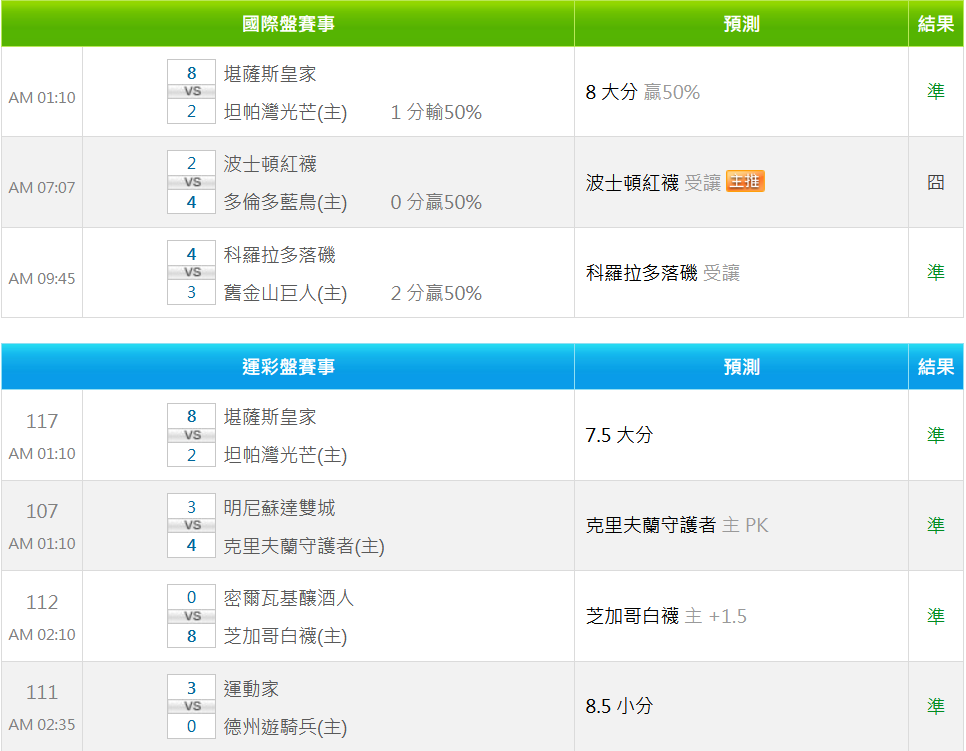
Task: Click 結果 header in blue table
Action: [x=936, y=367]
